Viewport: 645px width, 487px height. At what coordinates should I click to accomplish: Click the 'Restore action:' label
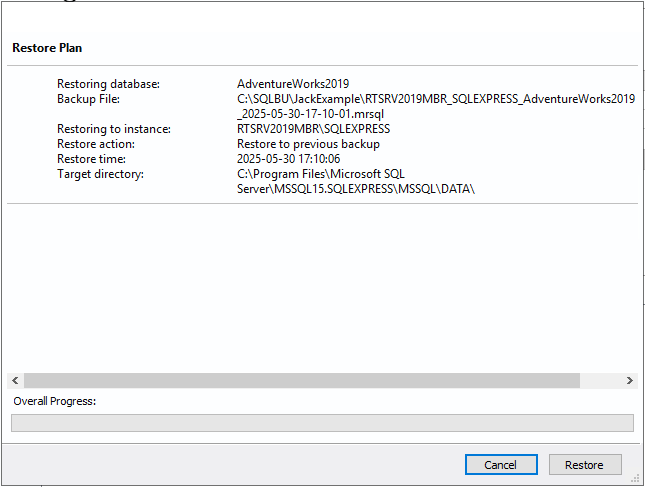(96, 144)
